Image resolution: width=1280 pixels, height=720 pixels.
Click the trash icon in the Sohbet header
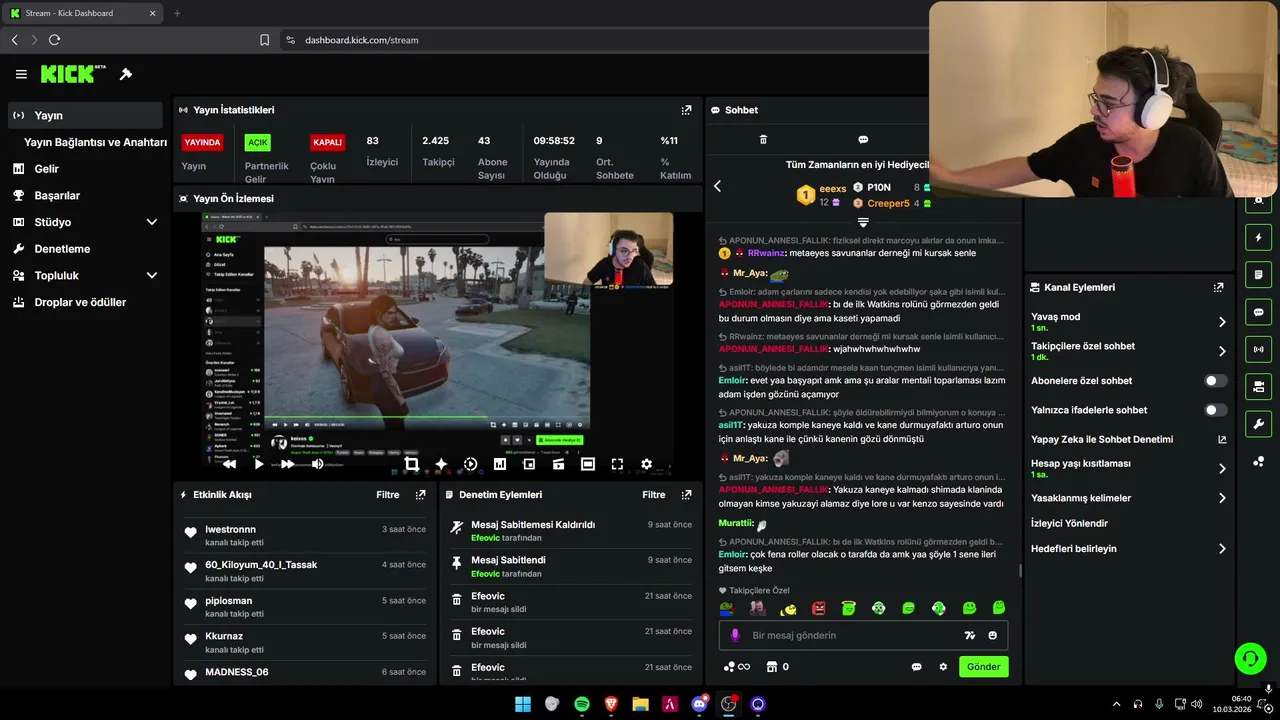click(x=763, y=140)
